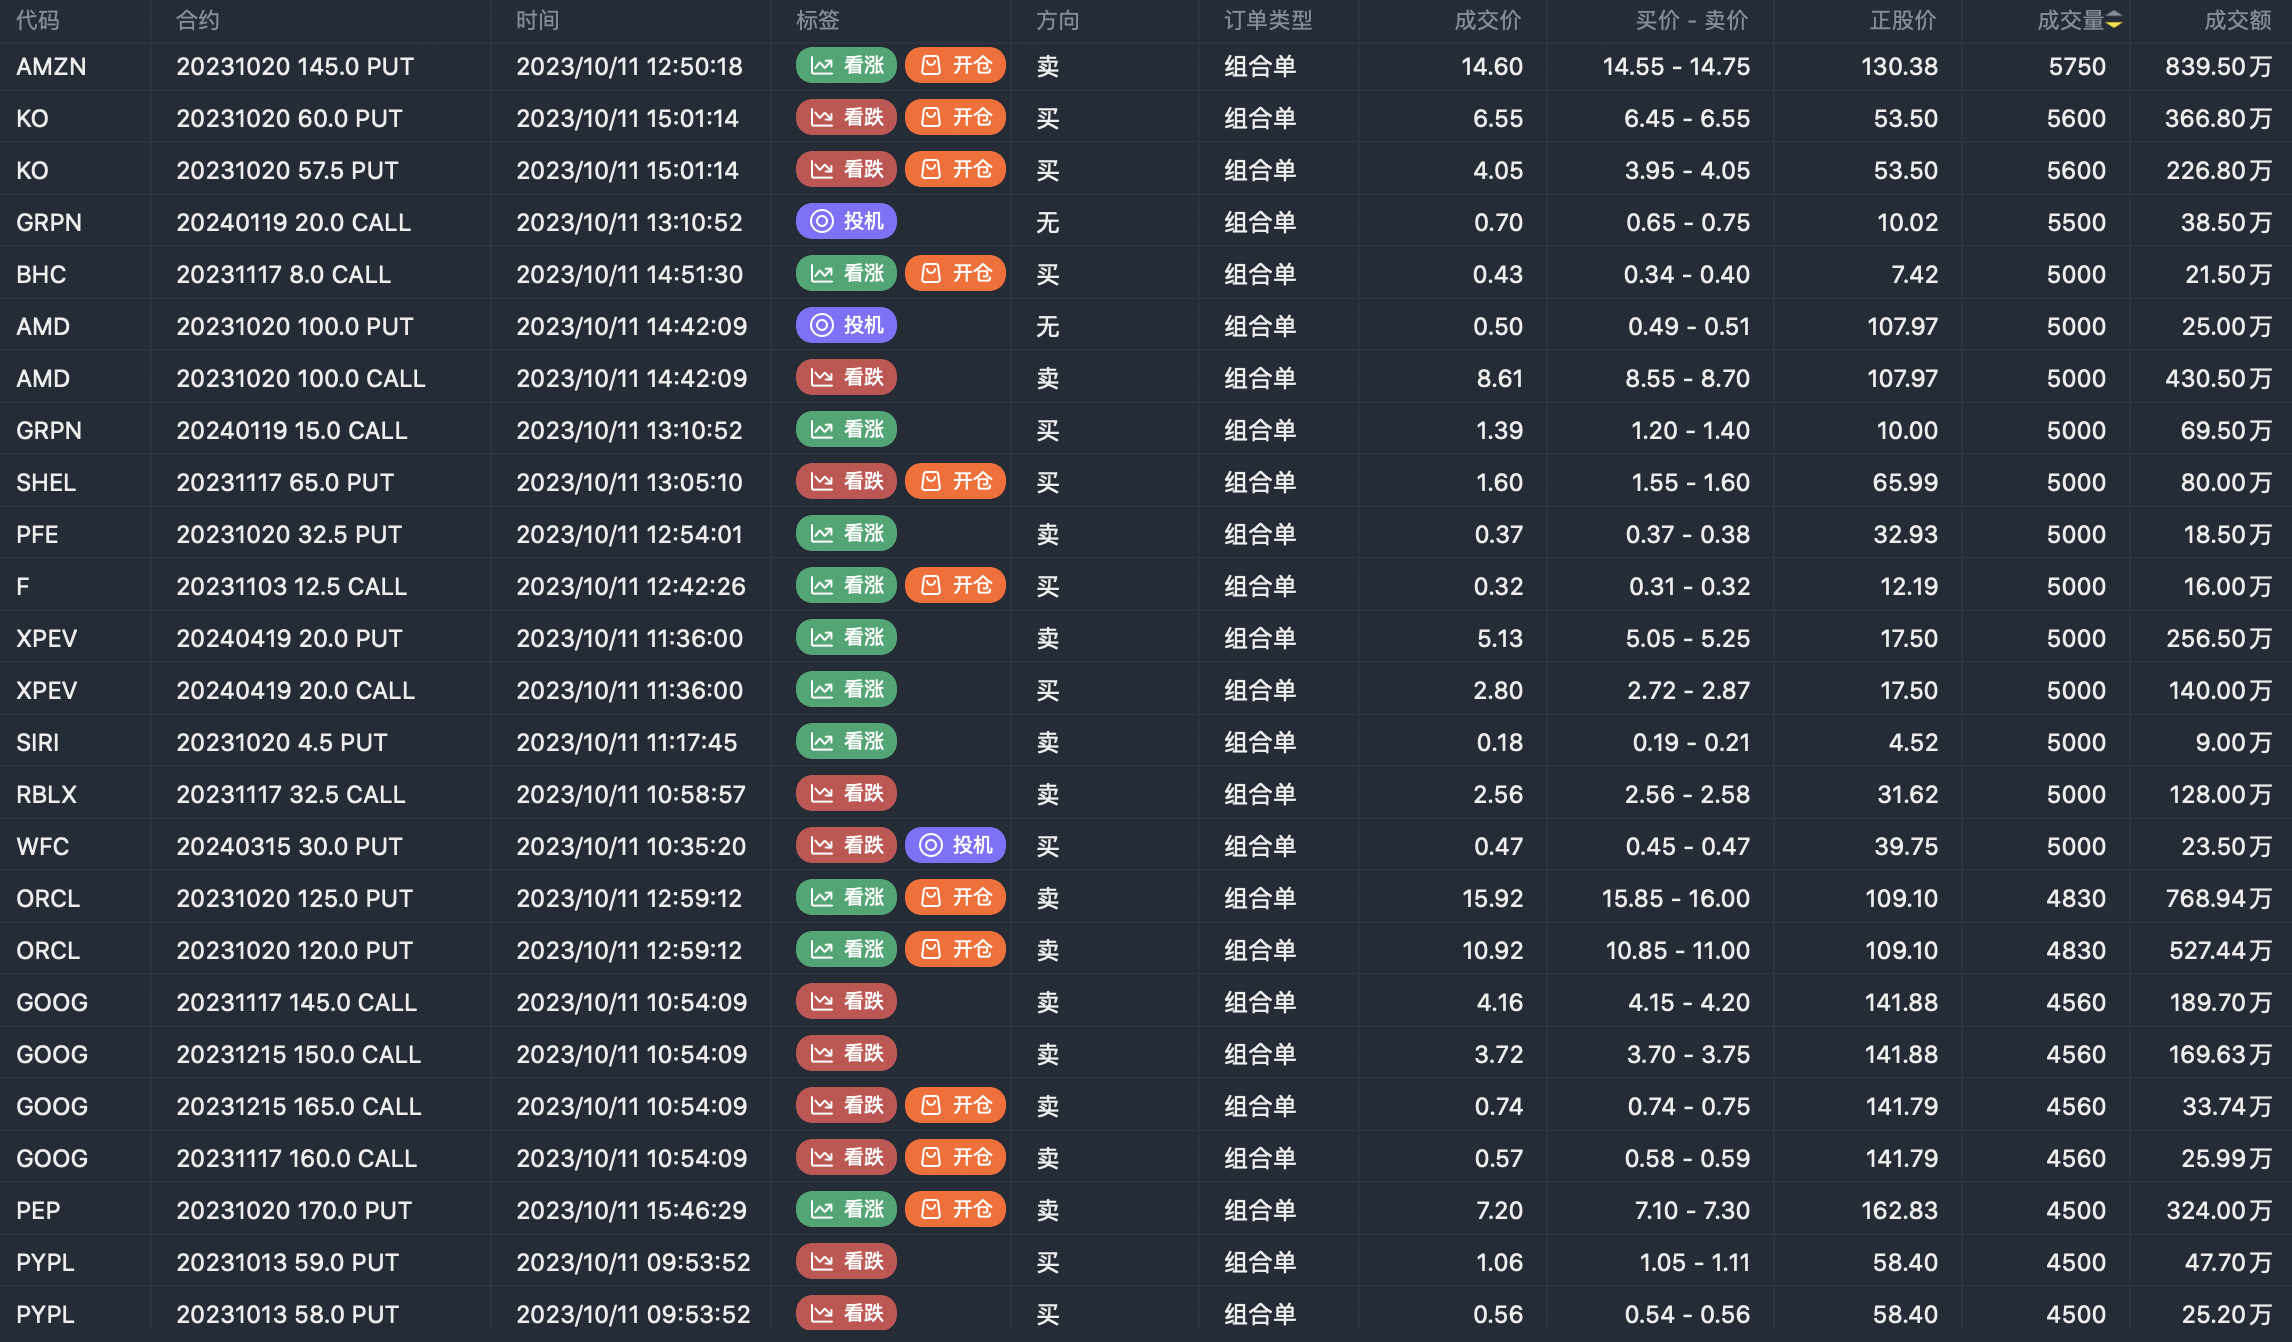Click the 看涨 tag in the AMZN 145.0 PUT row
This screenshot has height=1342, width=2292.
coord(846,66)
